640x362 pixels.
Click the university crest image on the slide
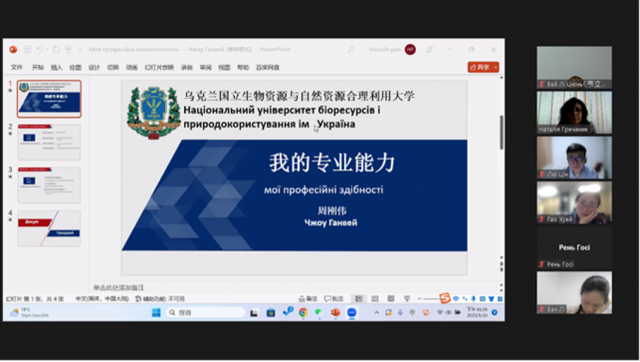click(153, 113)
